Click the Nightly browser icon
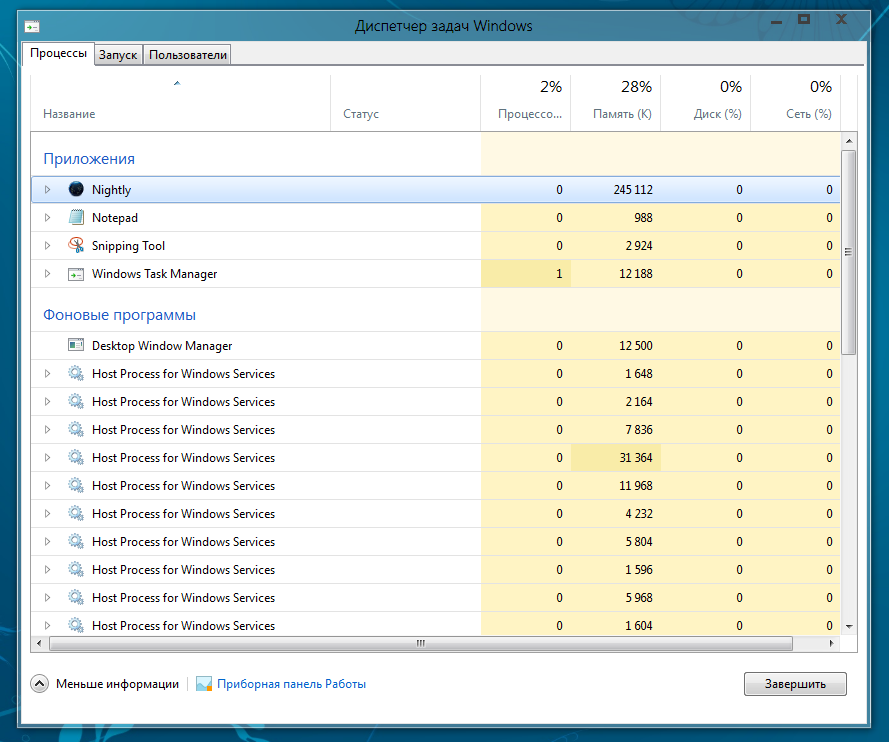This screenshot has width=889, height=742. pyautogui.click(x=76, y=189)
